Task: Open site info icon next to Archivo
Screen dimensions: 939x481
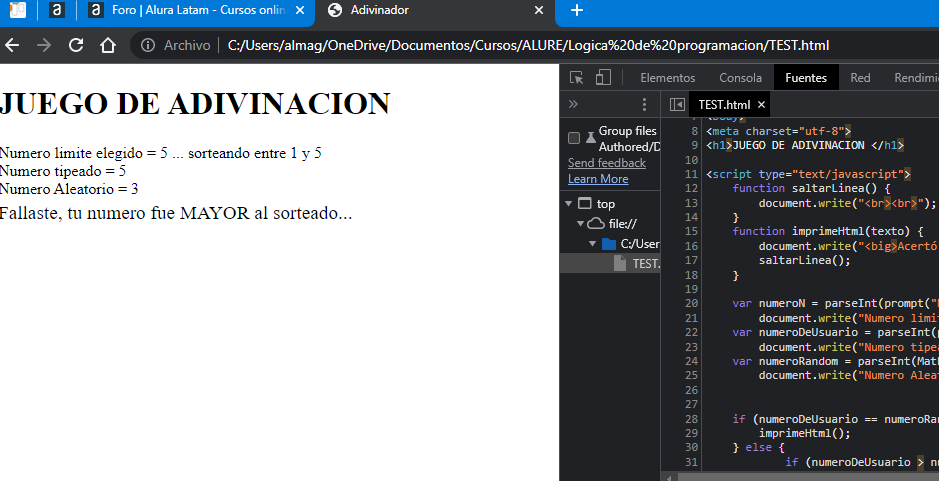Action: coord(147,46)
